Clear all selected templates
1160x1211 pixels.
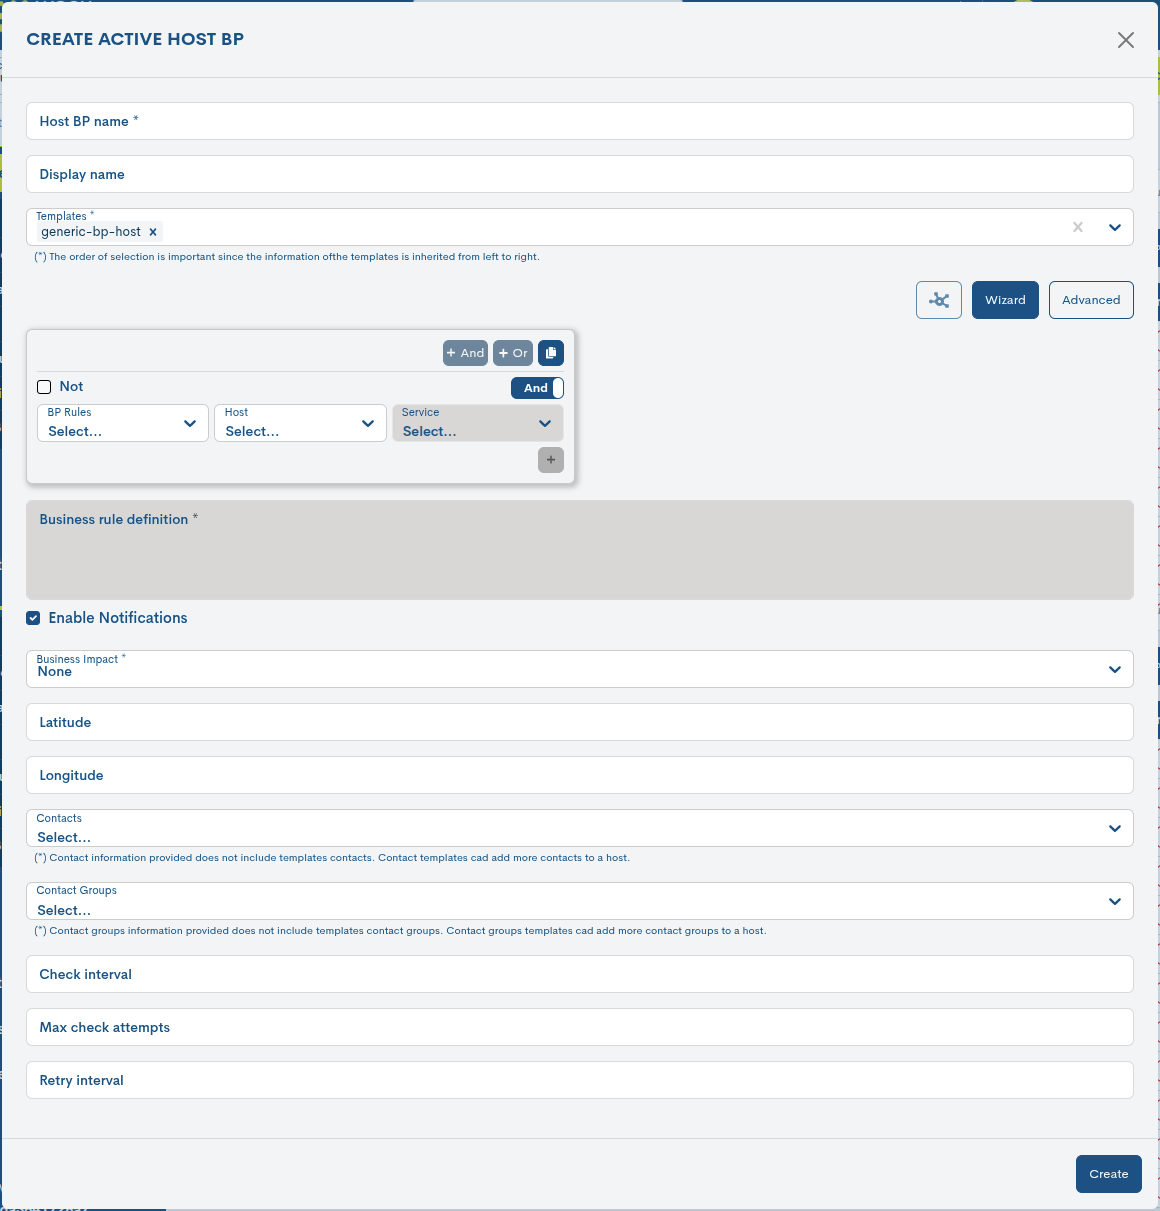(1078, 227)
